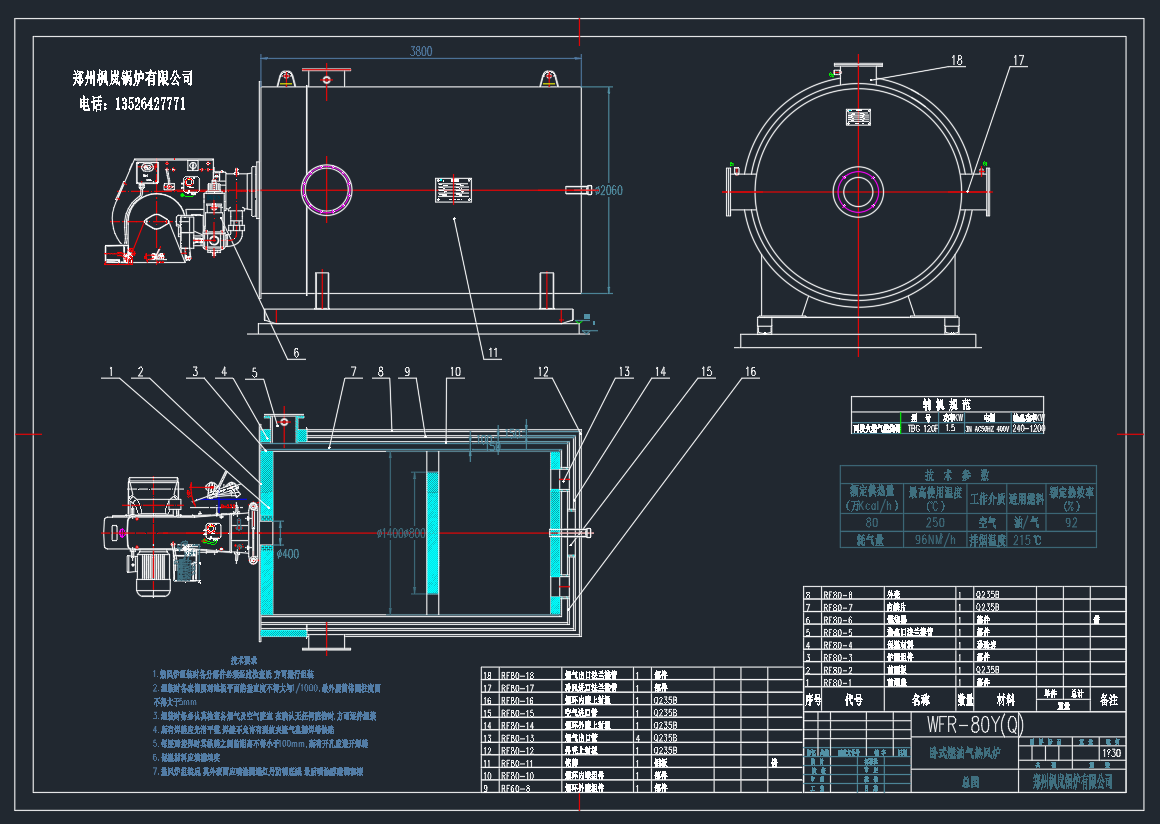
Task: Select part callout number 16
Action: coord(750,372)
